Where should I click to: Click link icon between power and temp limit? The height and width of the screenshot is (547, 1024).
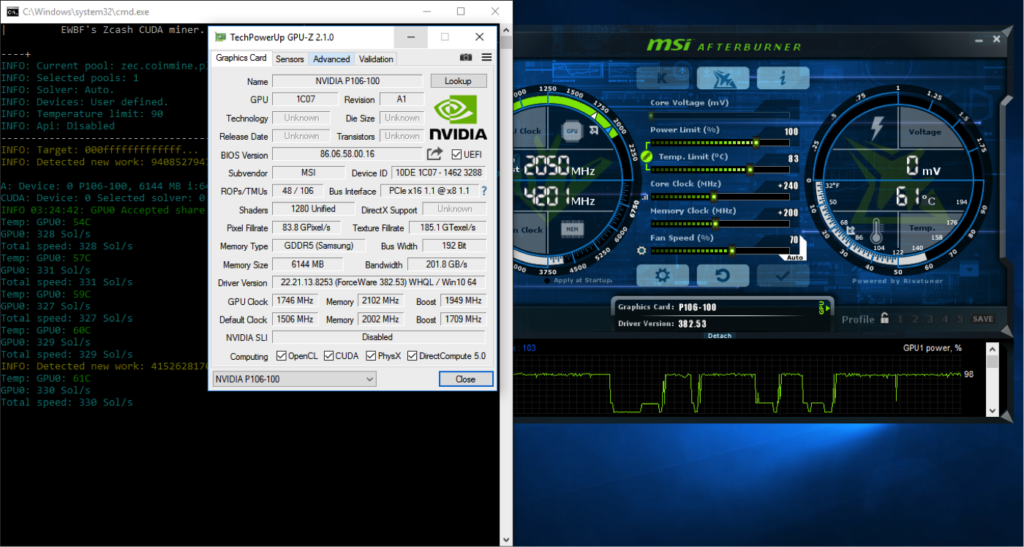click(647, 157)
